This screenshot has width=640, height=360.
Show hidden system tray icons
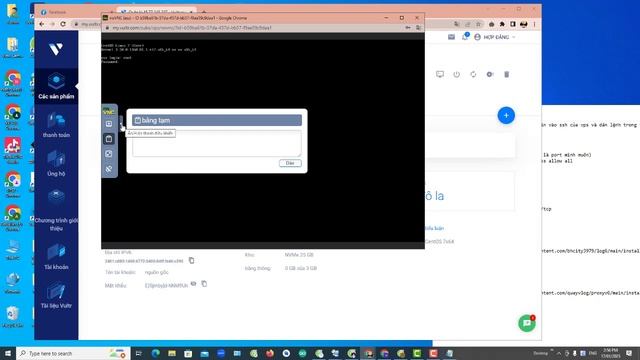(x=559, y=353)
